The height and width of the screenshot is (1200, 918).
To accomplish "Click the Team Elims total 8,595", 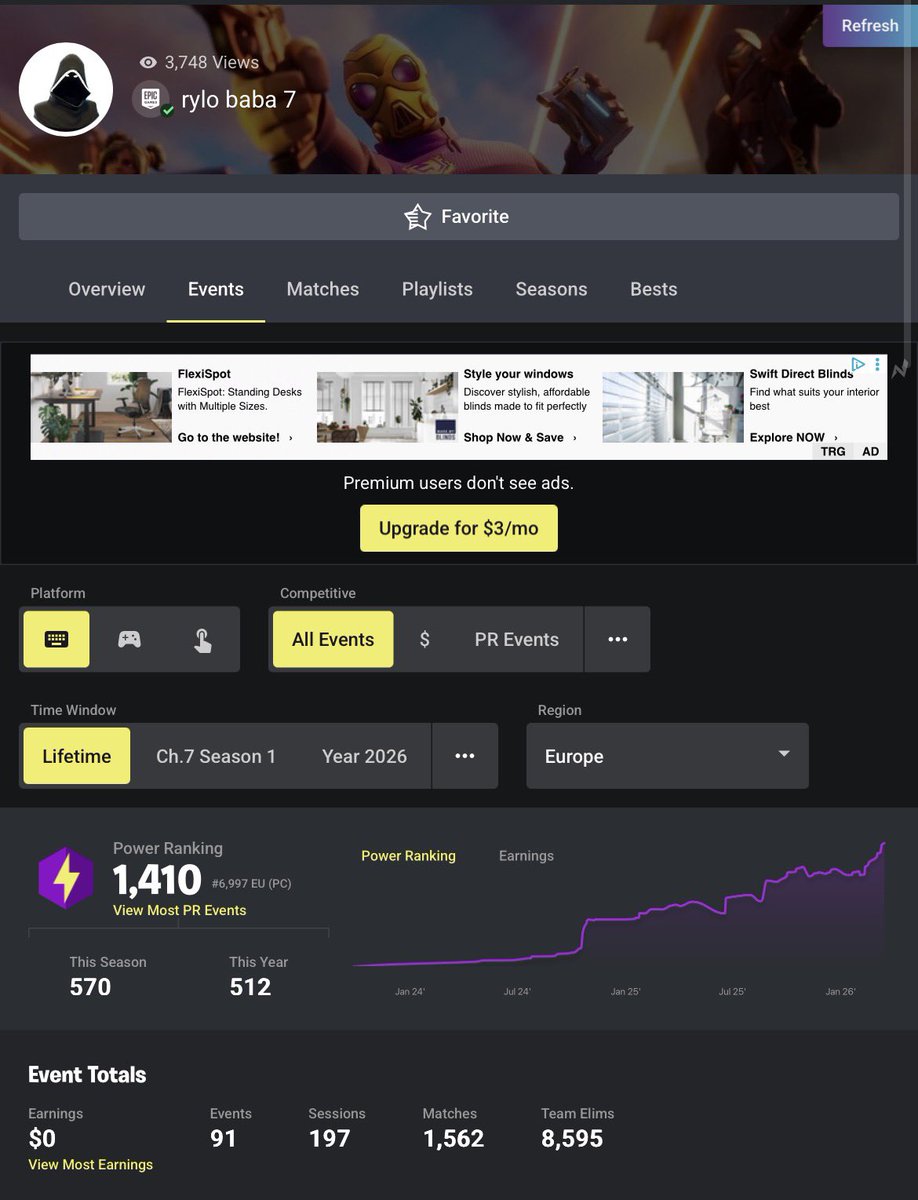I will 572,1138.
